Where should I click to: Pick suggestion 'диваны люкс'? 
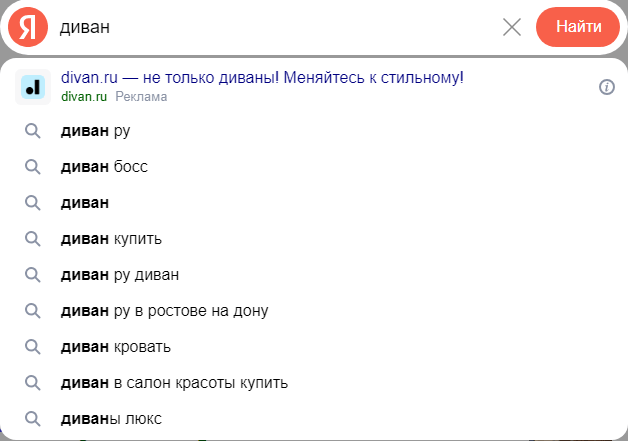click(x=111, y=419)
